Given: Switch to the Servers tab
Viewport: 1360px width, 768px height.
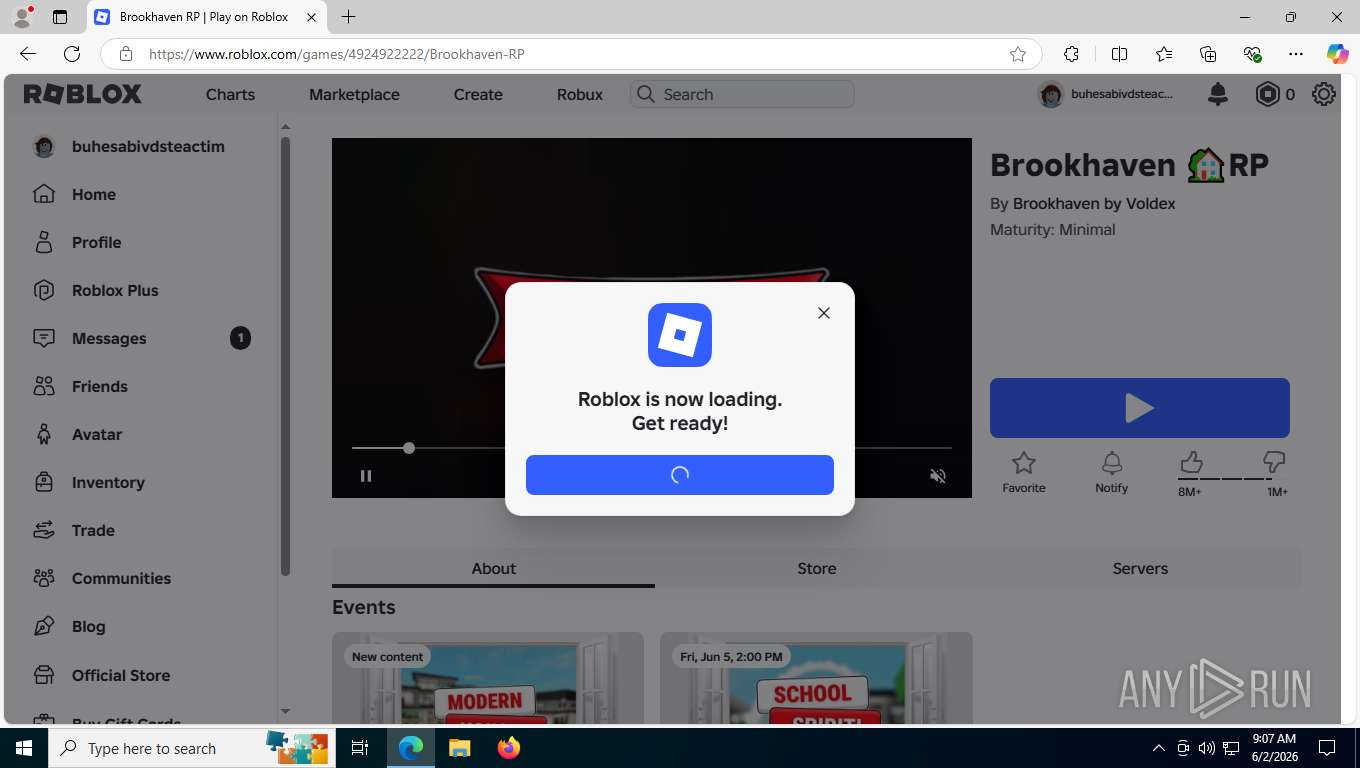Looking at the screenshot, I should coord(1140,568).
